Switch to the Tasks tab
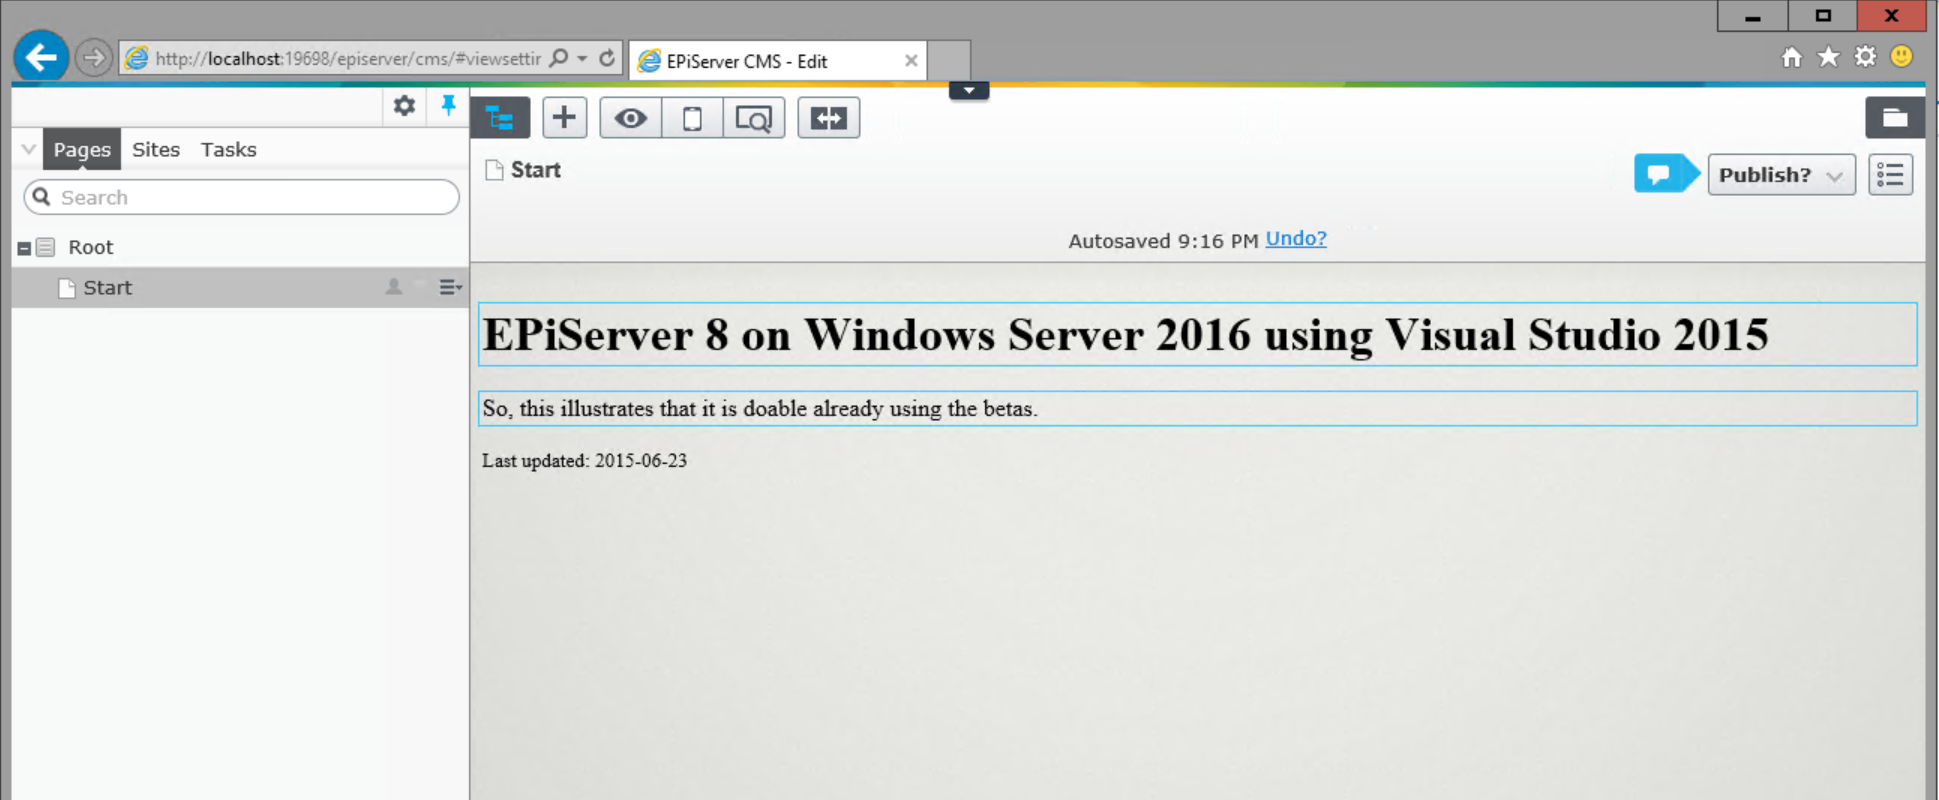Image resolution: width=1939 pixels, height=800 pixels. click(228, 150)
